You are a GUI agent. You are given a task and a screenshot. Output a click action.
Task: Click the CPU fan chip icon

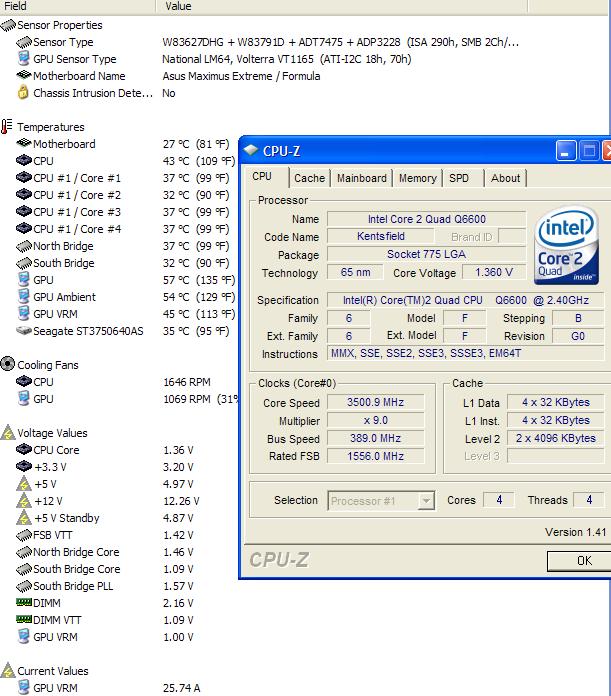[x=24, y=381]
